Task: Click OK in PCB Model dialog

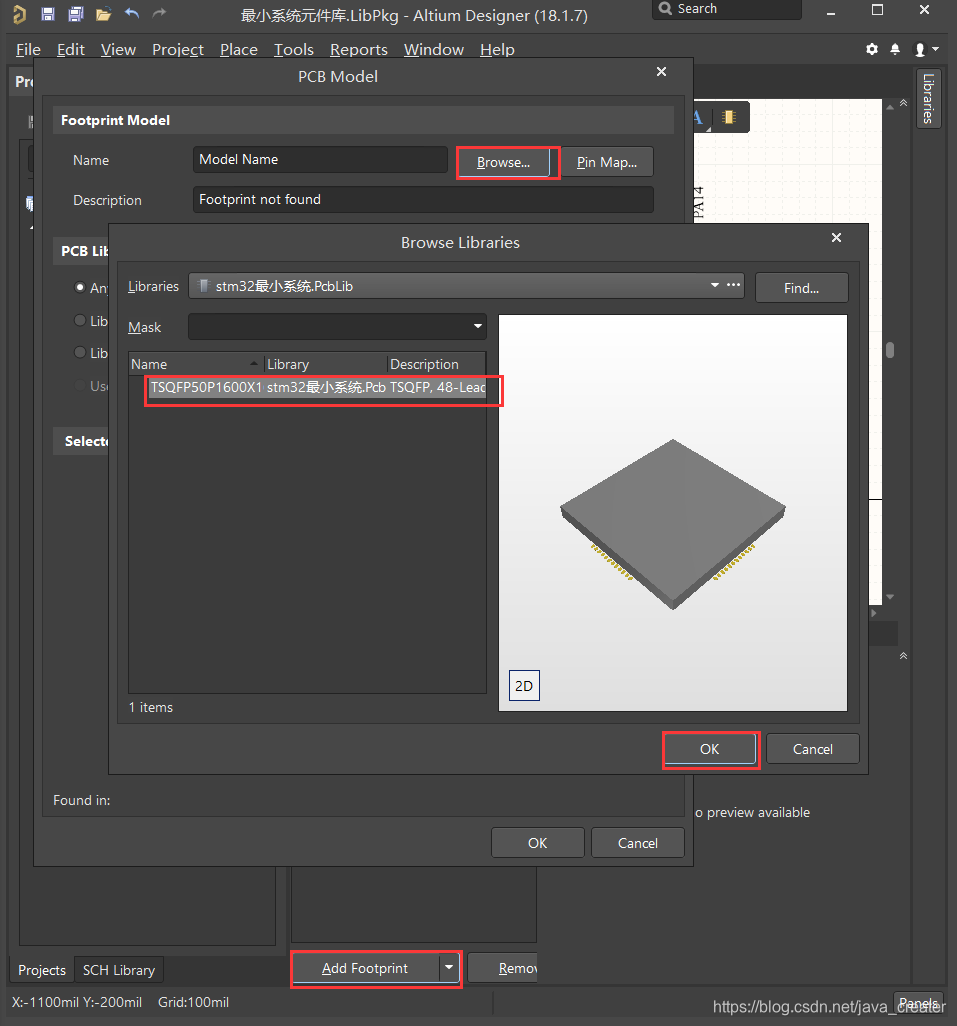Action: point(538,843)
